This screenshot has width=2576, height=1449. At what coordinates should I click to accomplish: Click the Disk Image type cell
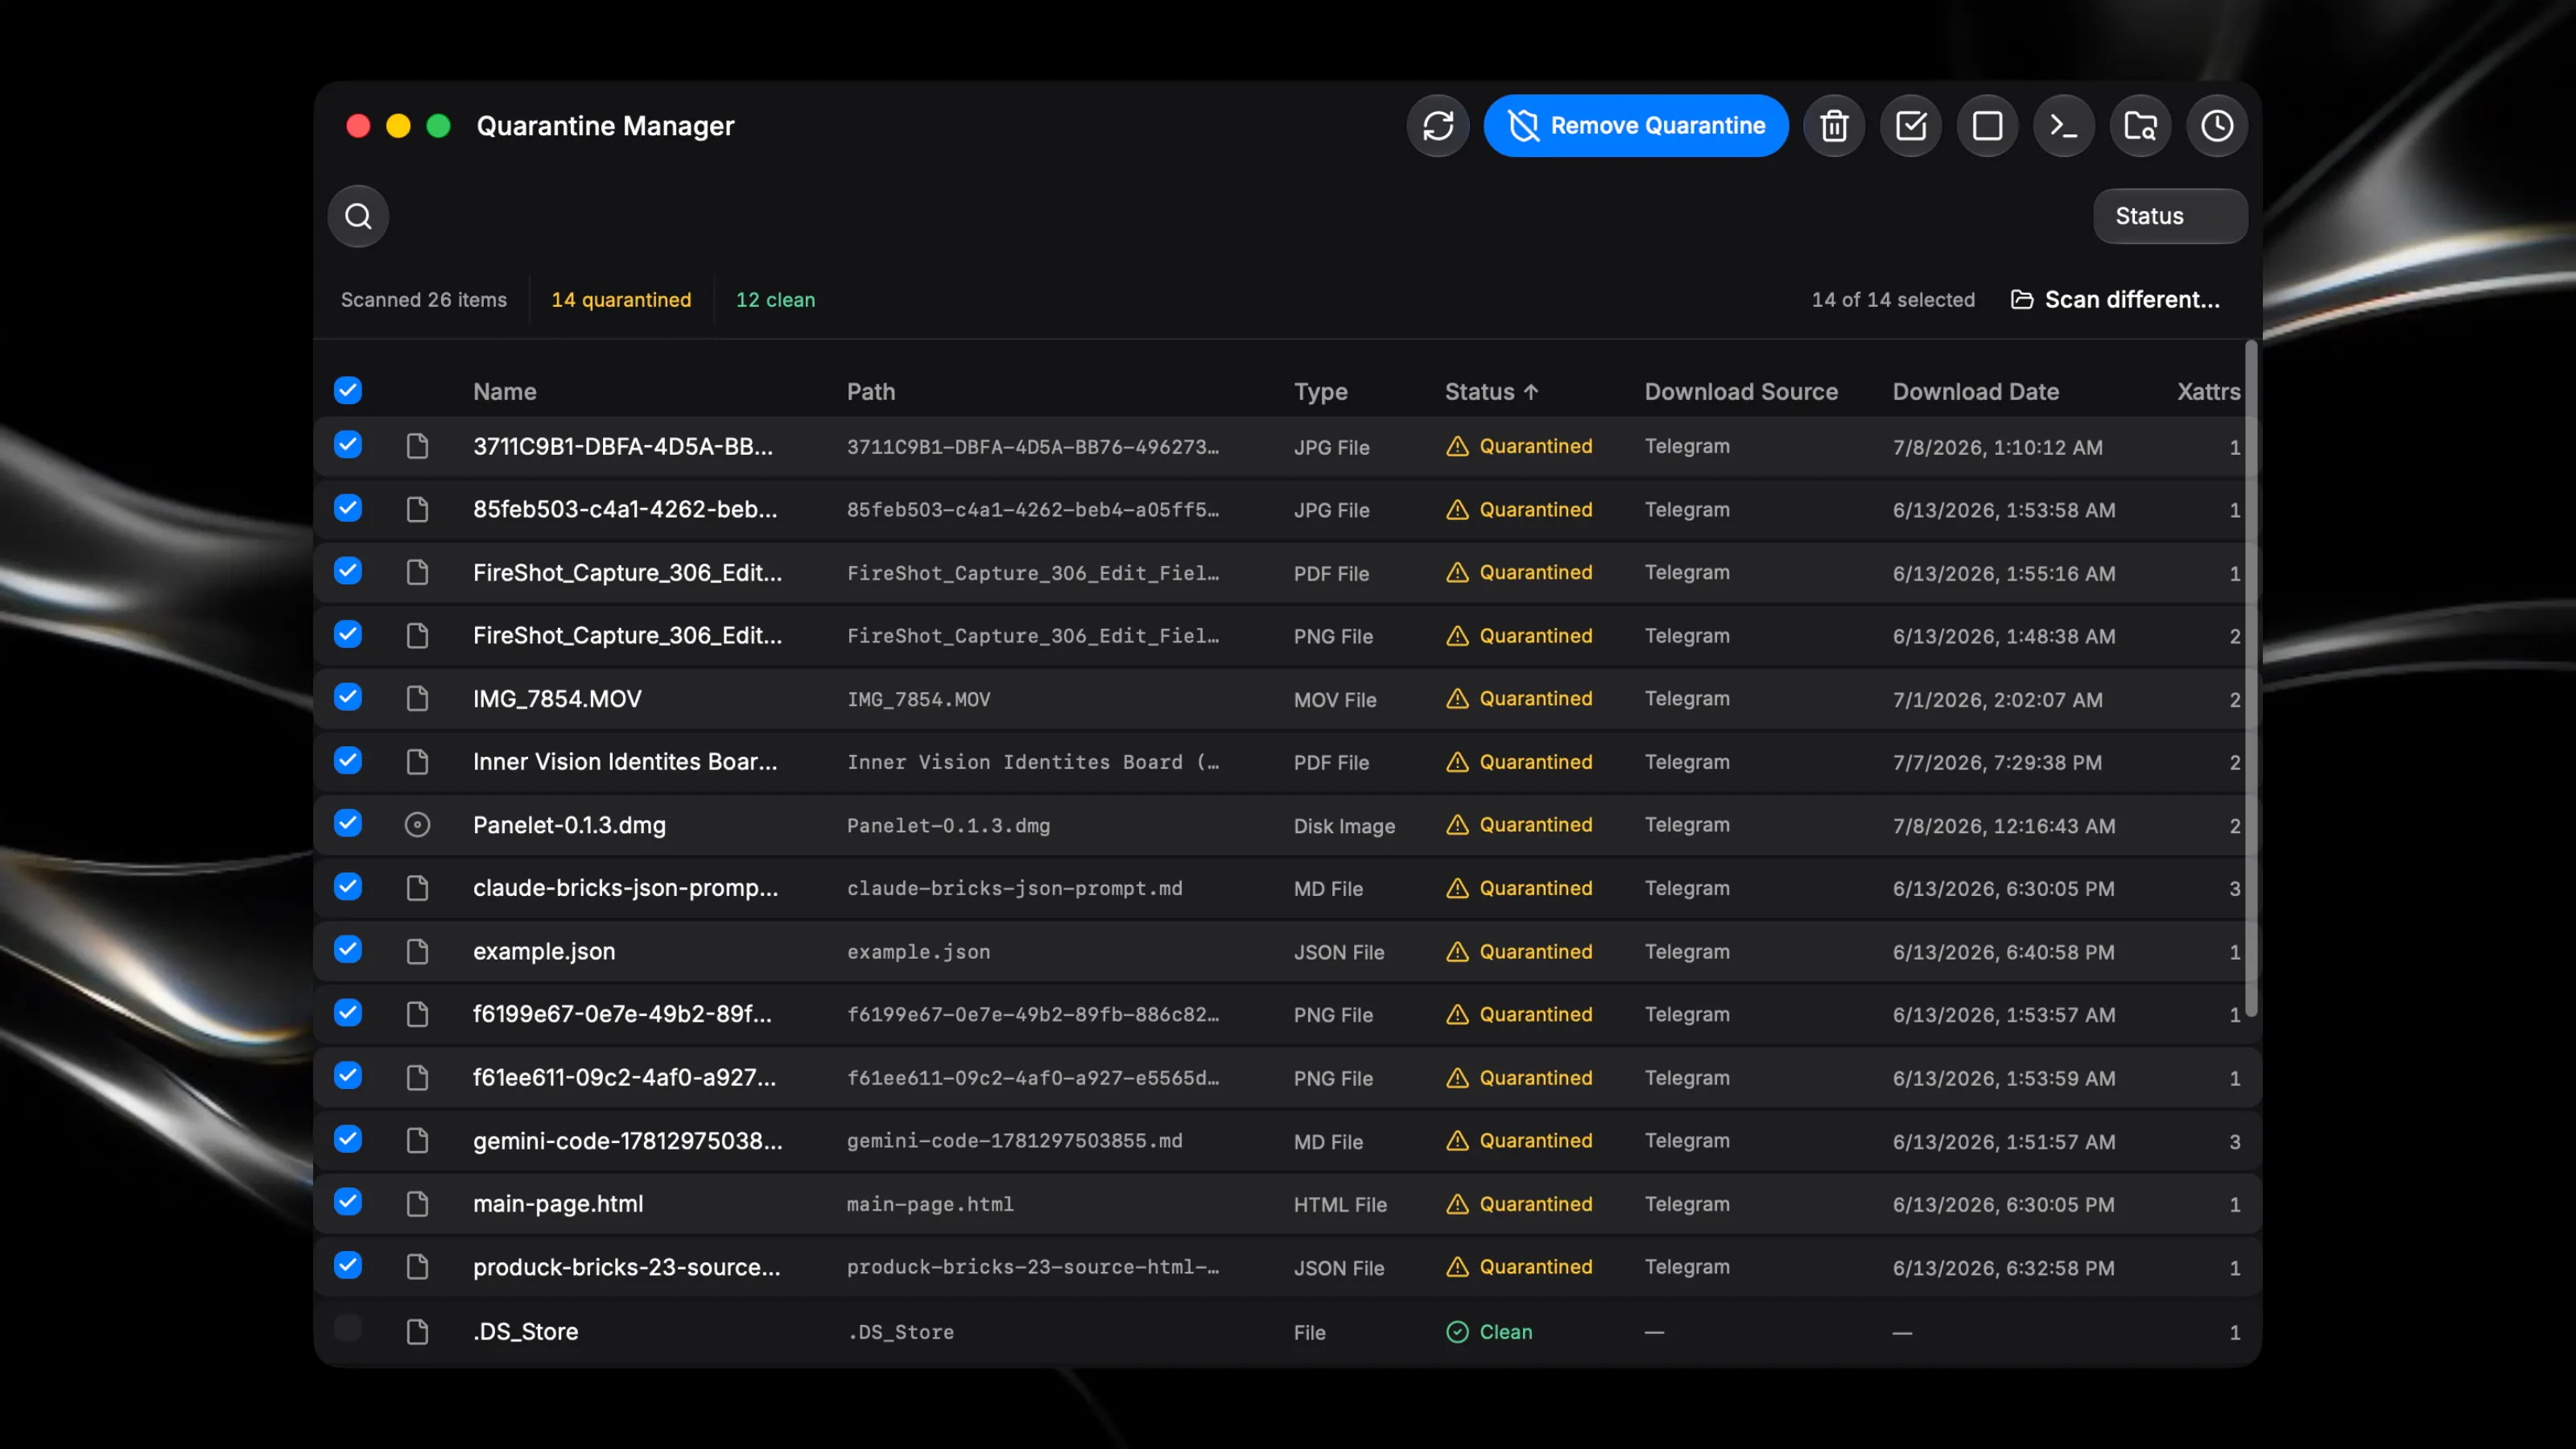(x=1344, y=826)
